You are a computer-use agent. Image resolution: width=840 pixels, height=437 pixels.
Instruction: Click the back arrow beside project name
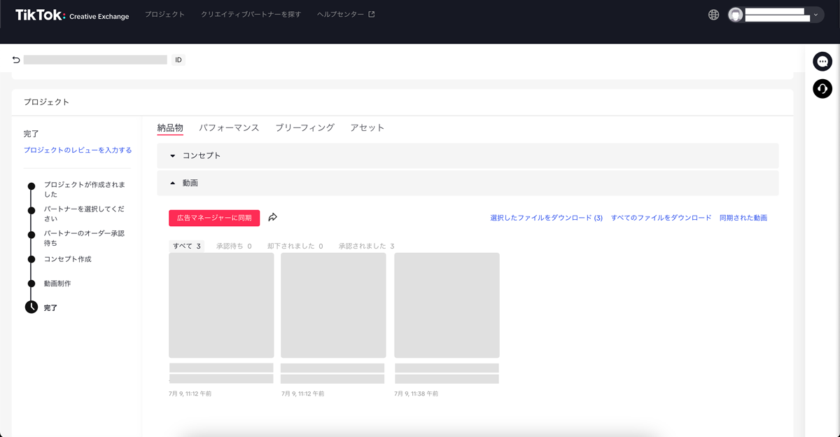tap(16, 60)
